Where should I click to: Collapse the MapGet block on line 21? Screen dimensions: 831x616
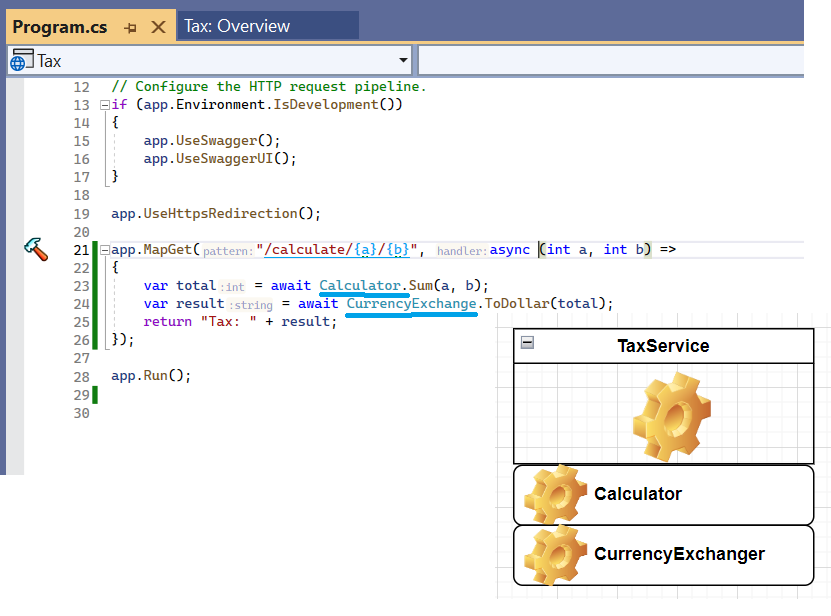click(104, 250)
